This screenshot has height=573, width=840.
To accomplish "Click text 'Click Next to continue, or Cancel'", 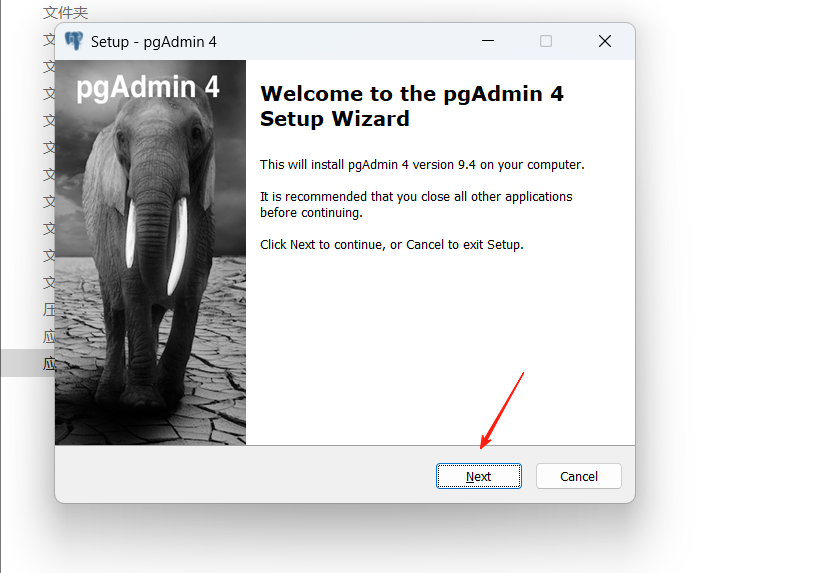I will [x=352, y=245].
